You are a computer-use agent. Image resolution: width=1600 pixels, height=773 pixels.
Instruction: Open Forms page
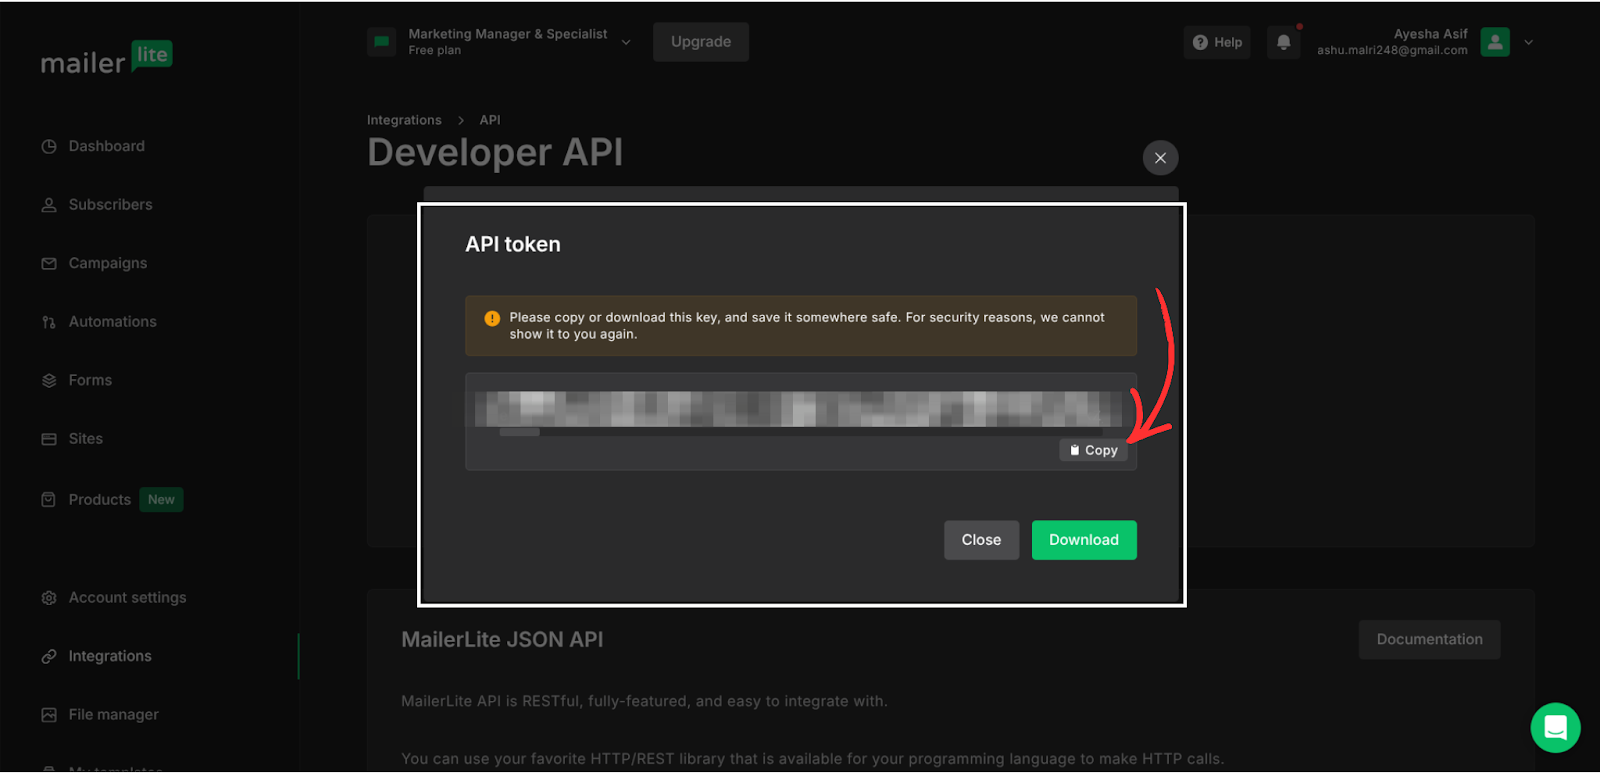90,380
